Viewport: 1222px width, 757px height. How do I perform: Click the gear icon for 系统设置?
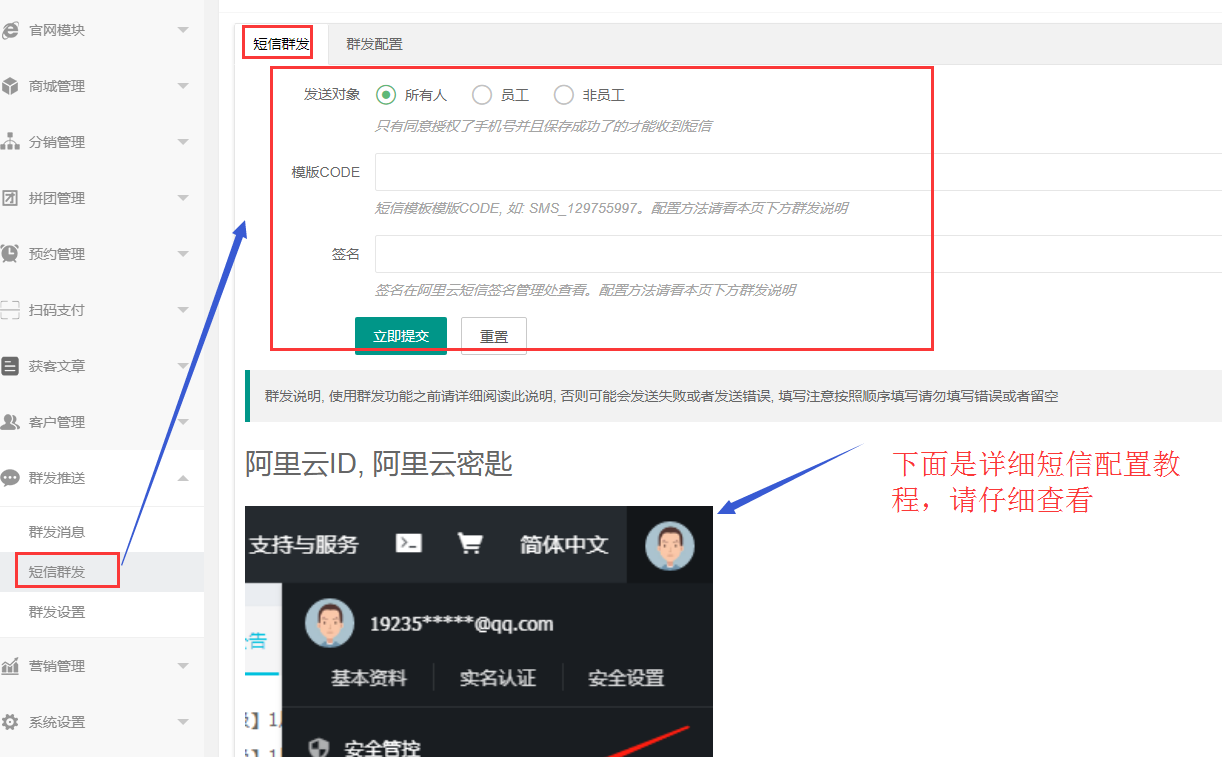[10, 722]
